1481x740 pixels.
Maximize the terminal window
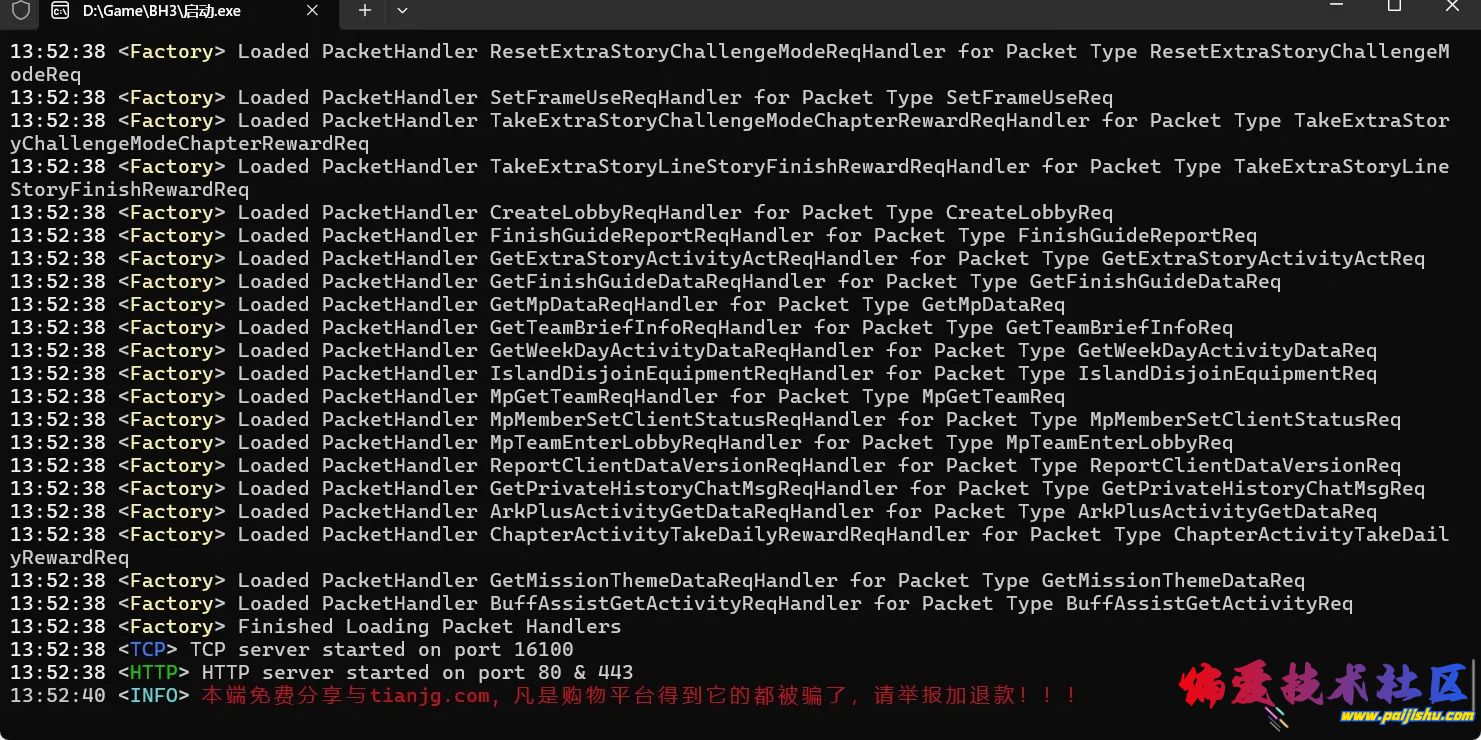click(x=1394, y=5)
